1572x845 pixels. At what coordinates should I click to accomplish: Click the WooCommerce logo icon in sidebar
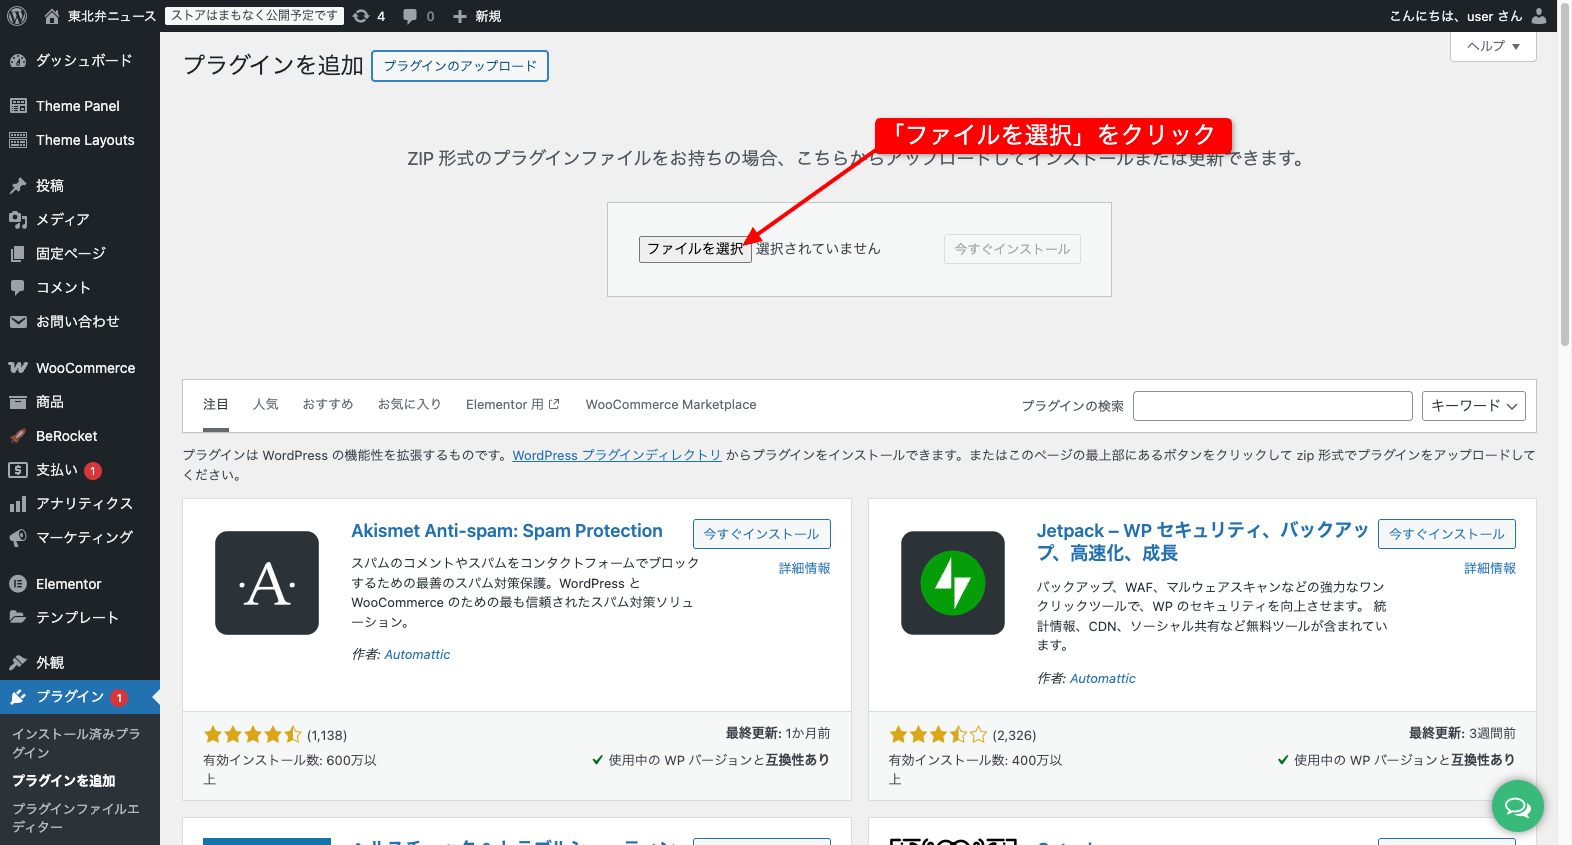point(18,368)
